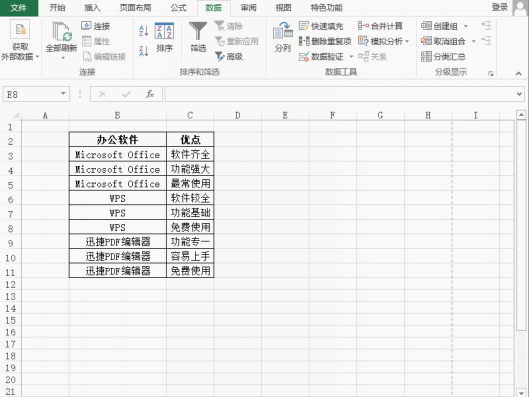
Task: Click 分类汇总 subtotal icon
Action: pos(443,56)
